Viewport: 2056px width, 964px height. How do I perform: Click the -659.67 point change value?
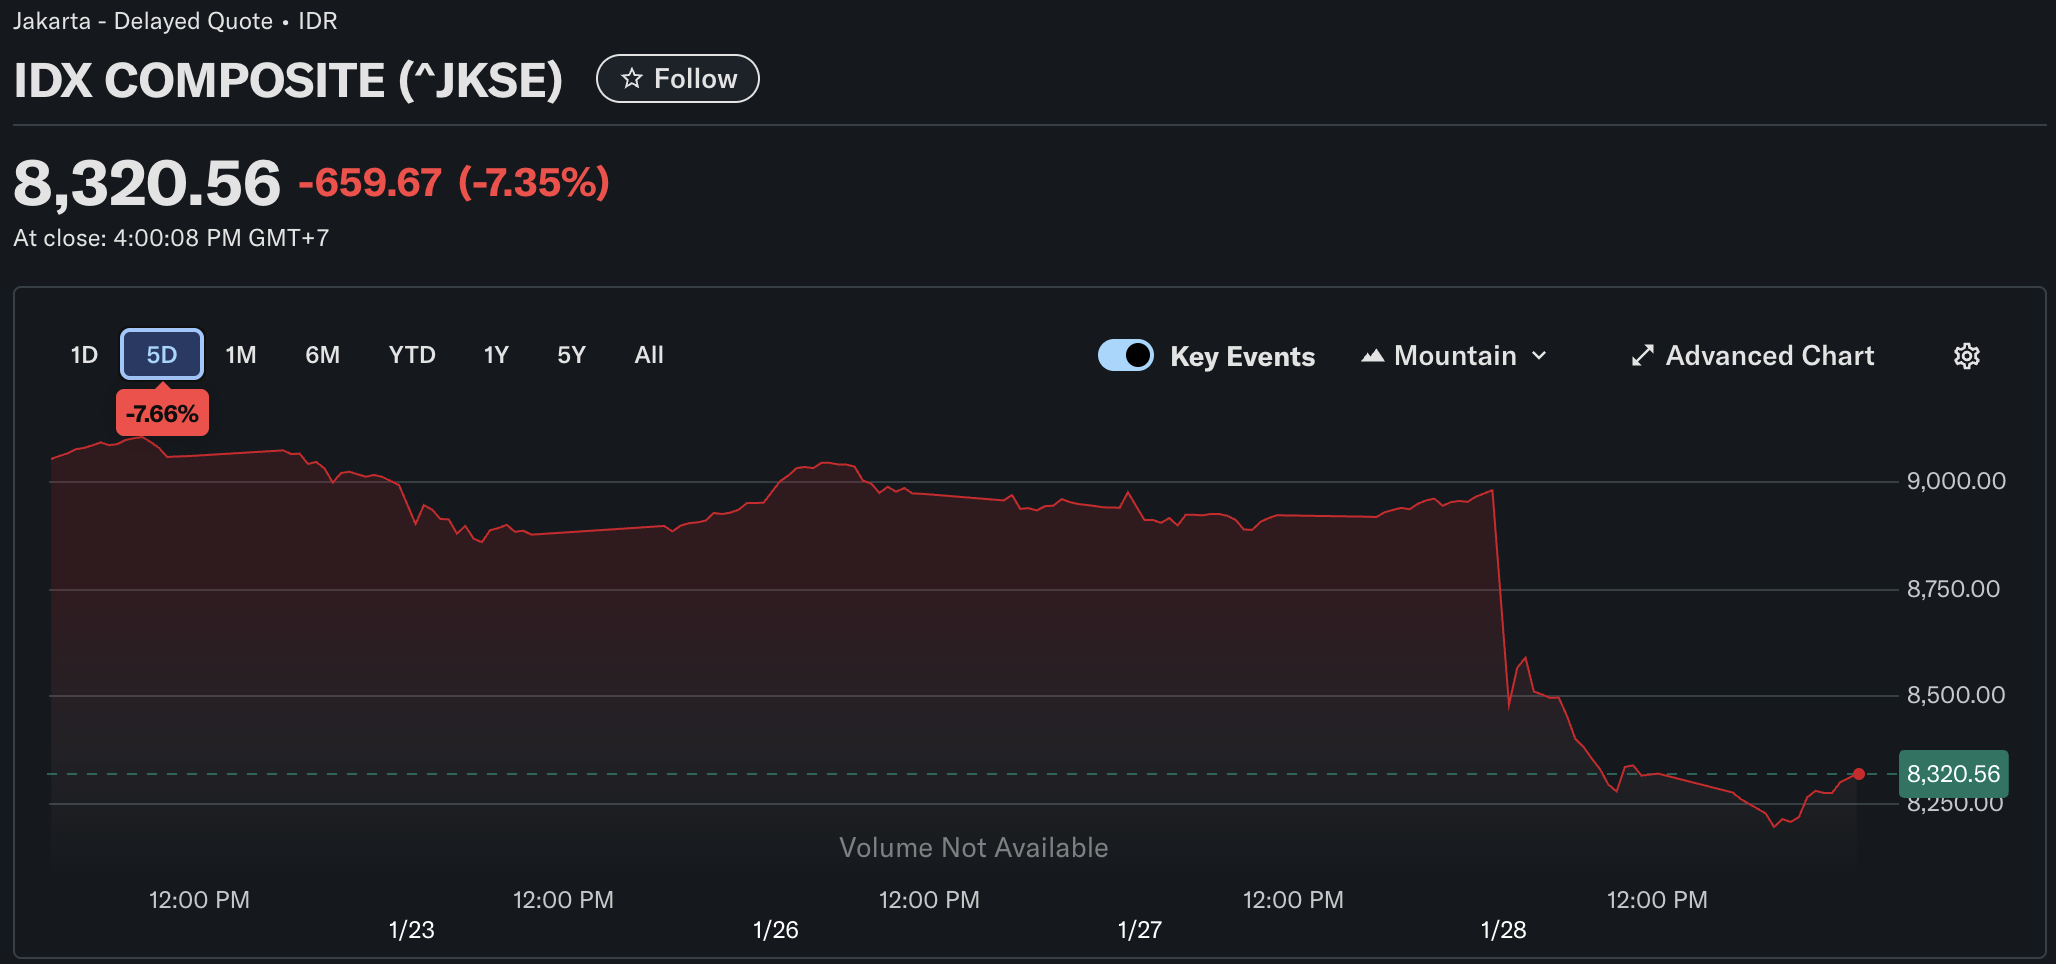pos(370,183)
